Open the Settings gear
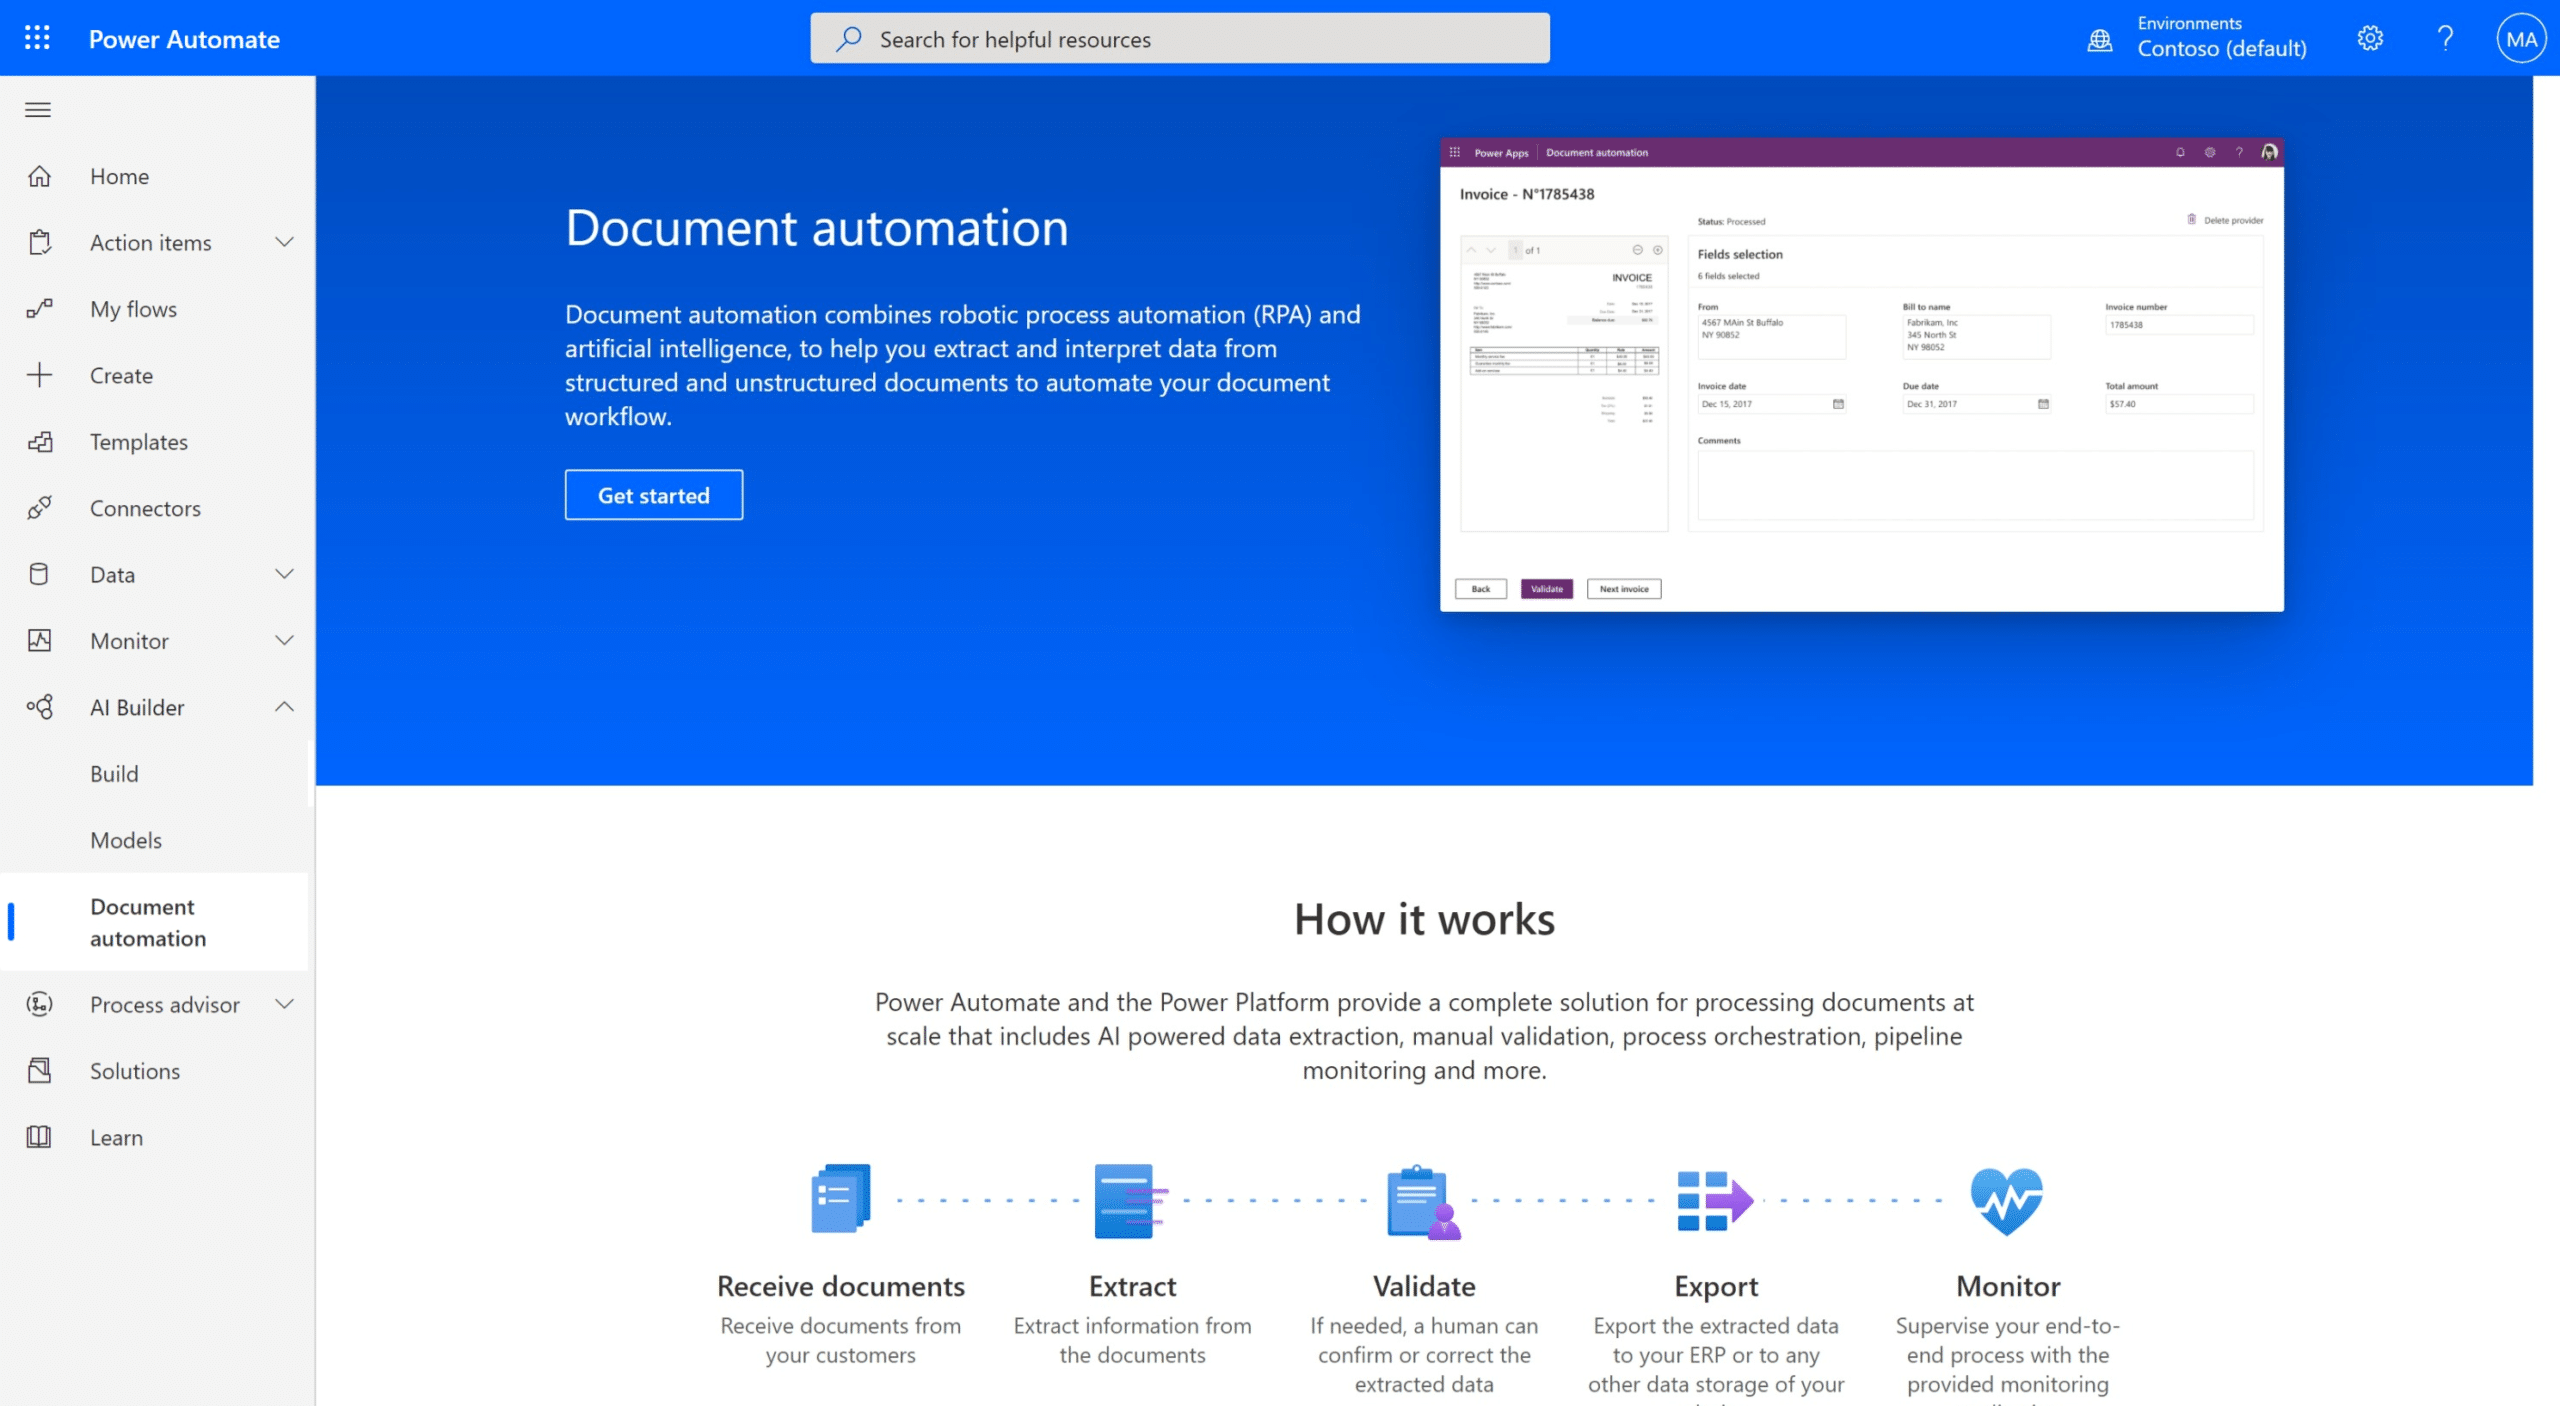The image size is (2560, 1406). coord(2370,38)
